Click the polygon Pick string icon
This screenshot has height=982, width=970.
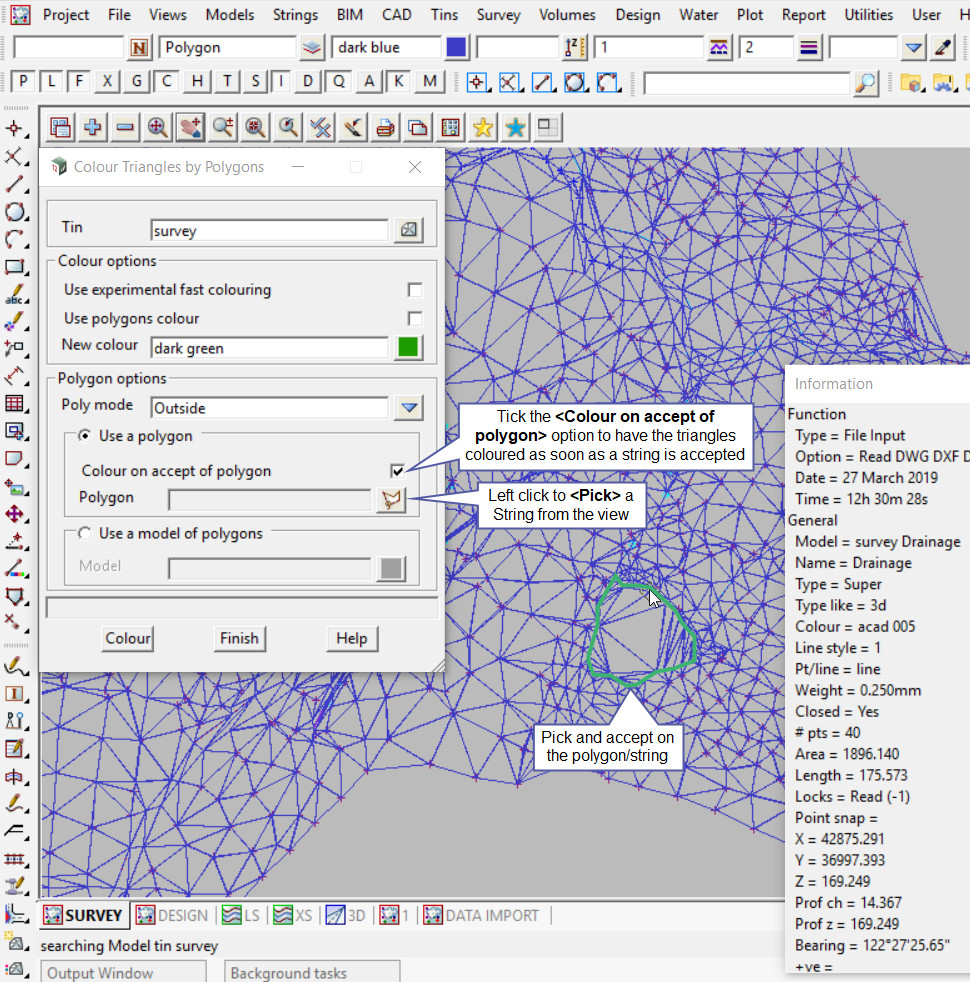click(391, 499)
